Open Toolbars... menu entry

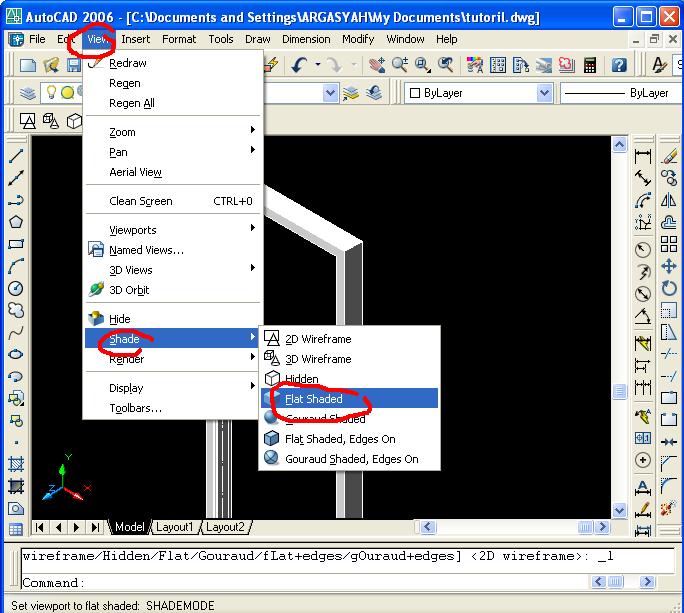173,408
